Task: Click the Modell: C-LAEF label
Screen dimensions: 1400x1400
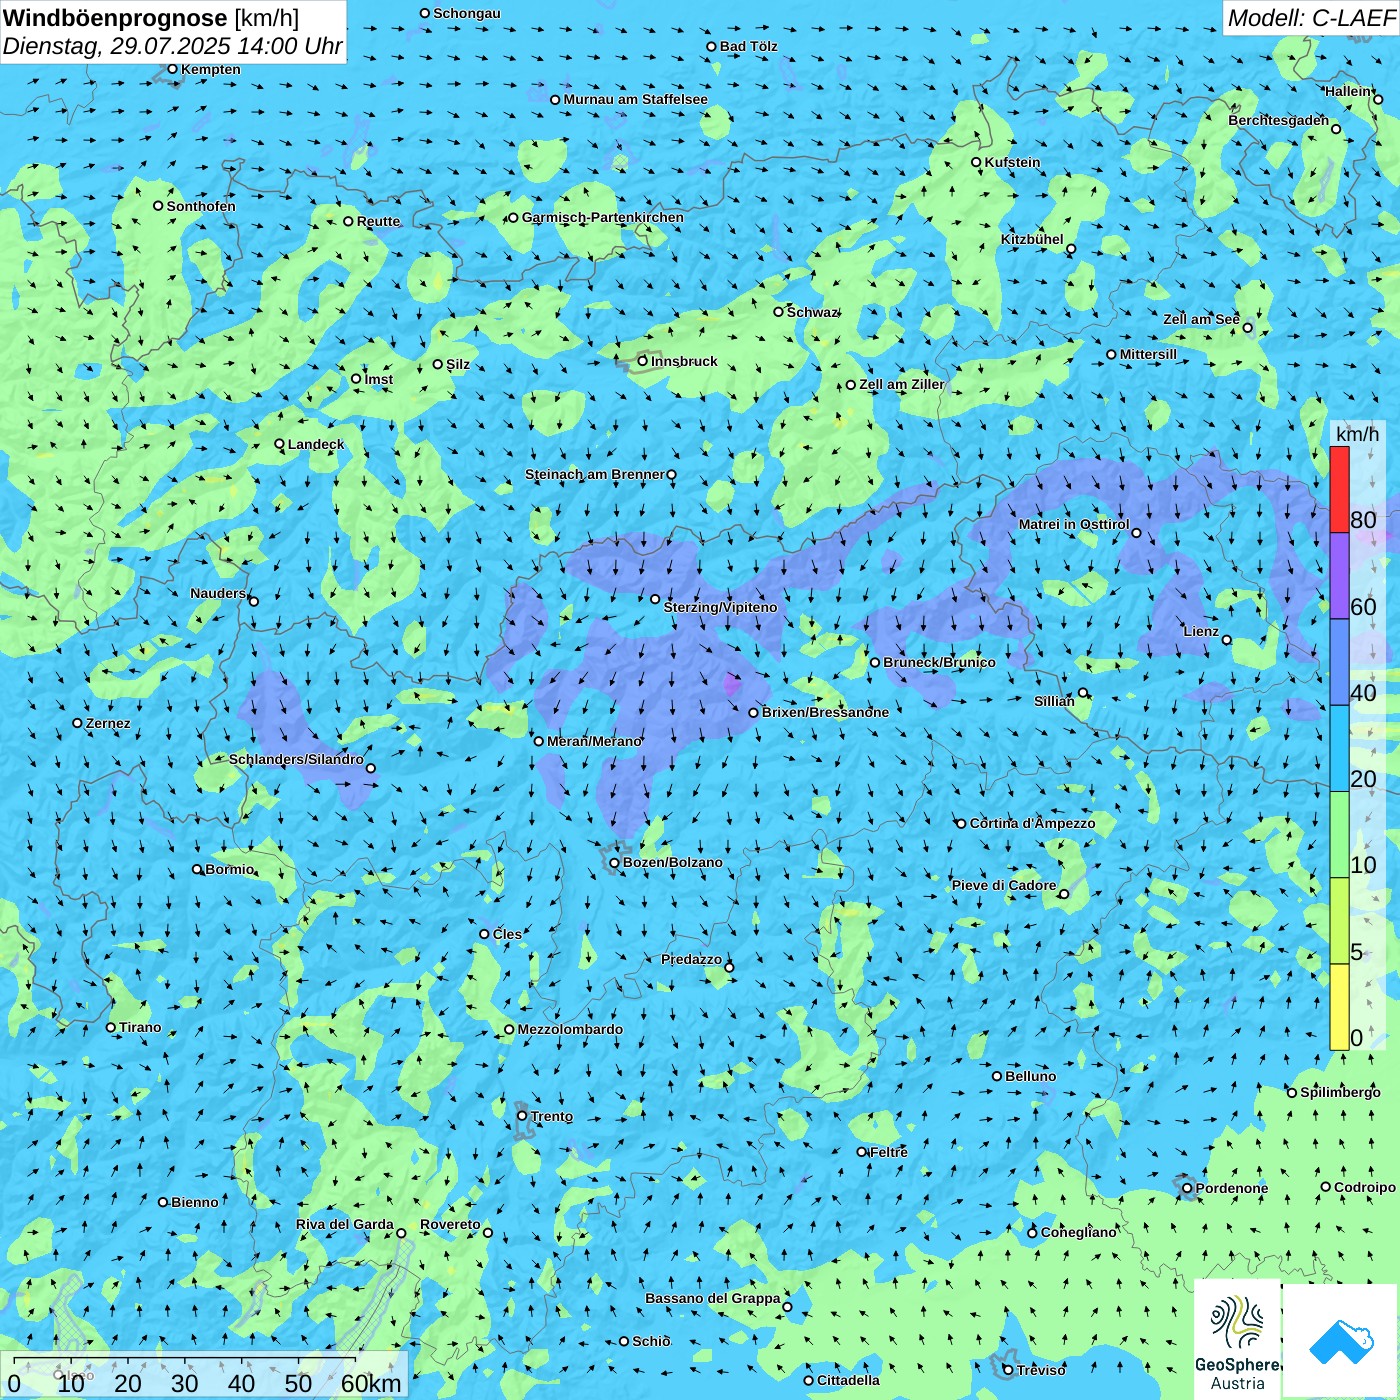Action: 1311,18
